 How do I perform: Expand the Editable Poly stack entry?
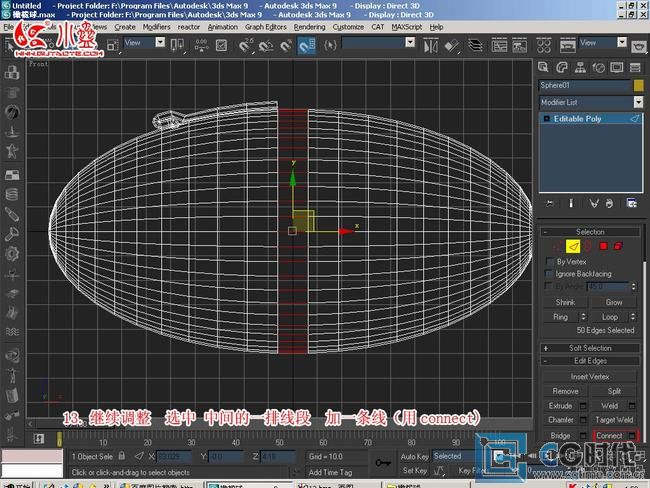tap(546, 119)
